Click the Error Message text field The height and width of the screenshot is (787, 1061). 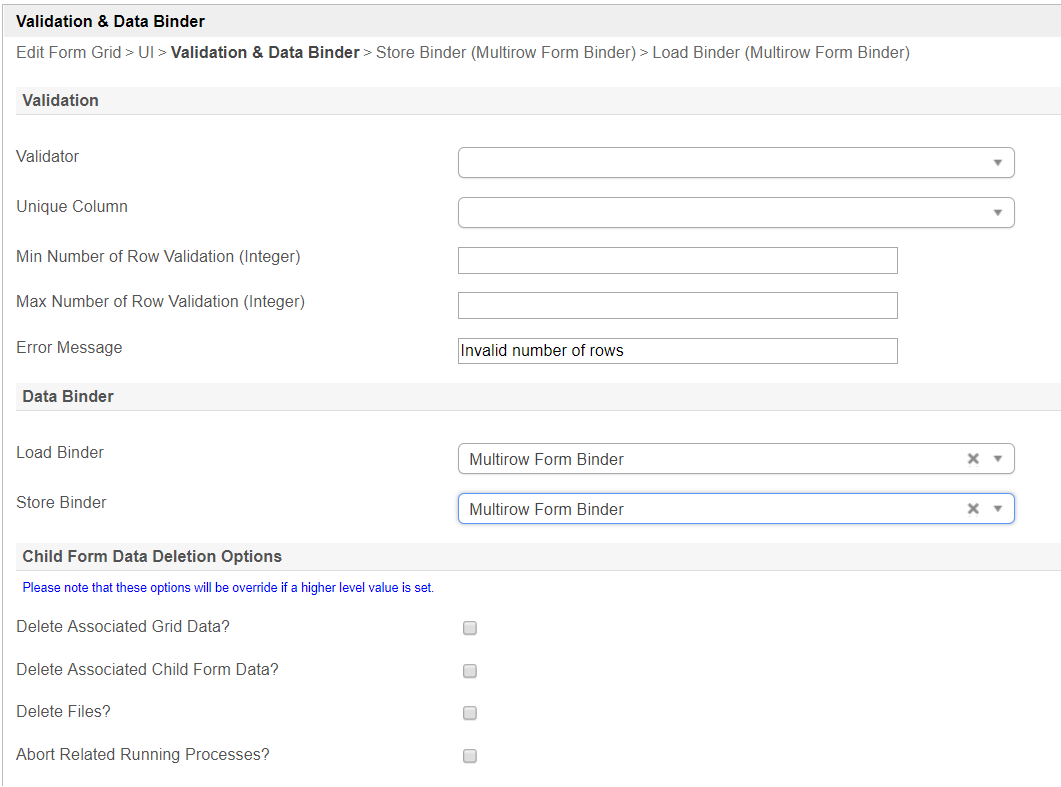click(677, 351)
